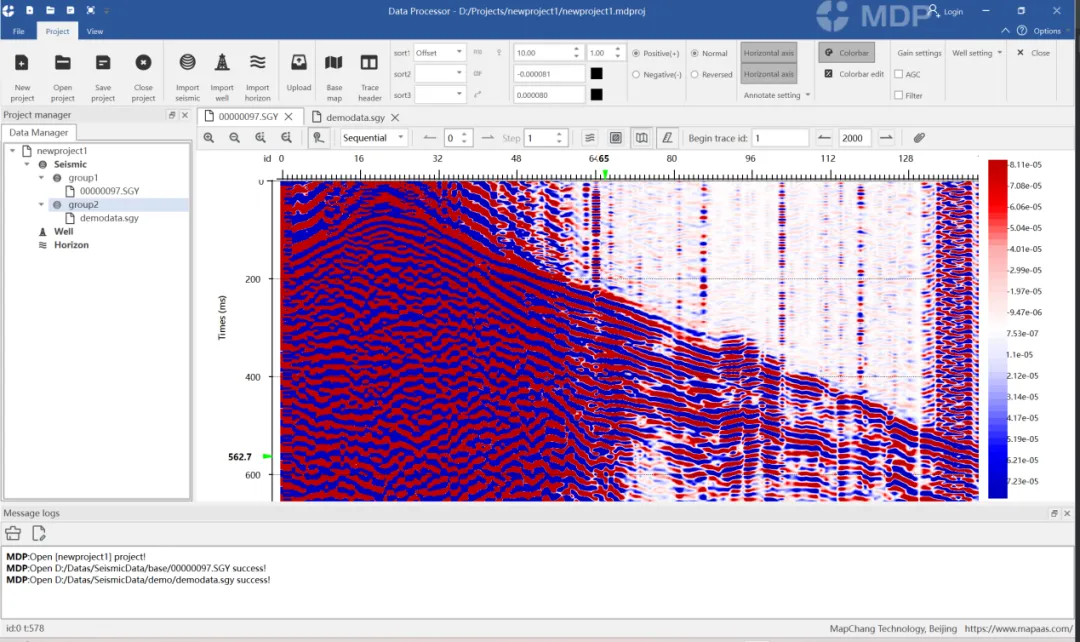Collapse the group1 tree node
Image resolution: width=1080 pixels, height=642 pixels.
tap(40, 178)
